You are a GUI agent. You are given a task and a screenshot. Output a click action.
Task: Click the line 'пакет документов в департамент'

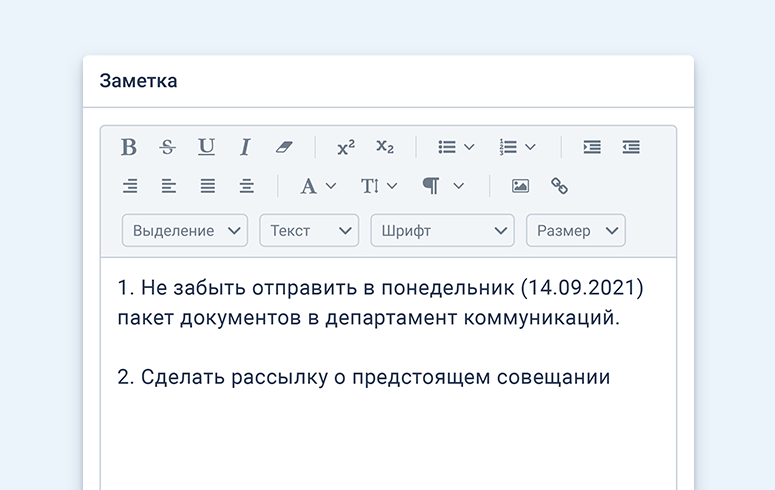369,318
